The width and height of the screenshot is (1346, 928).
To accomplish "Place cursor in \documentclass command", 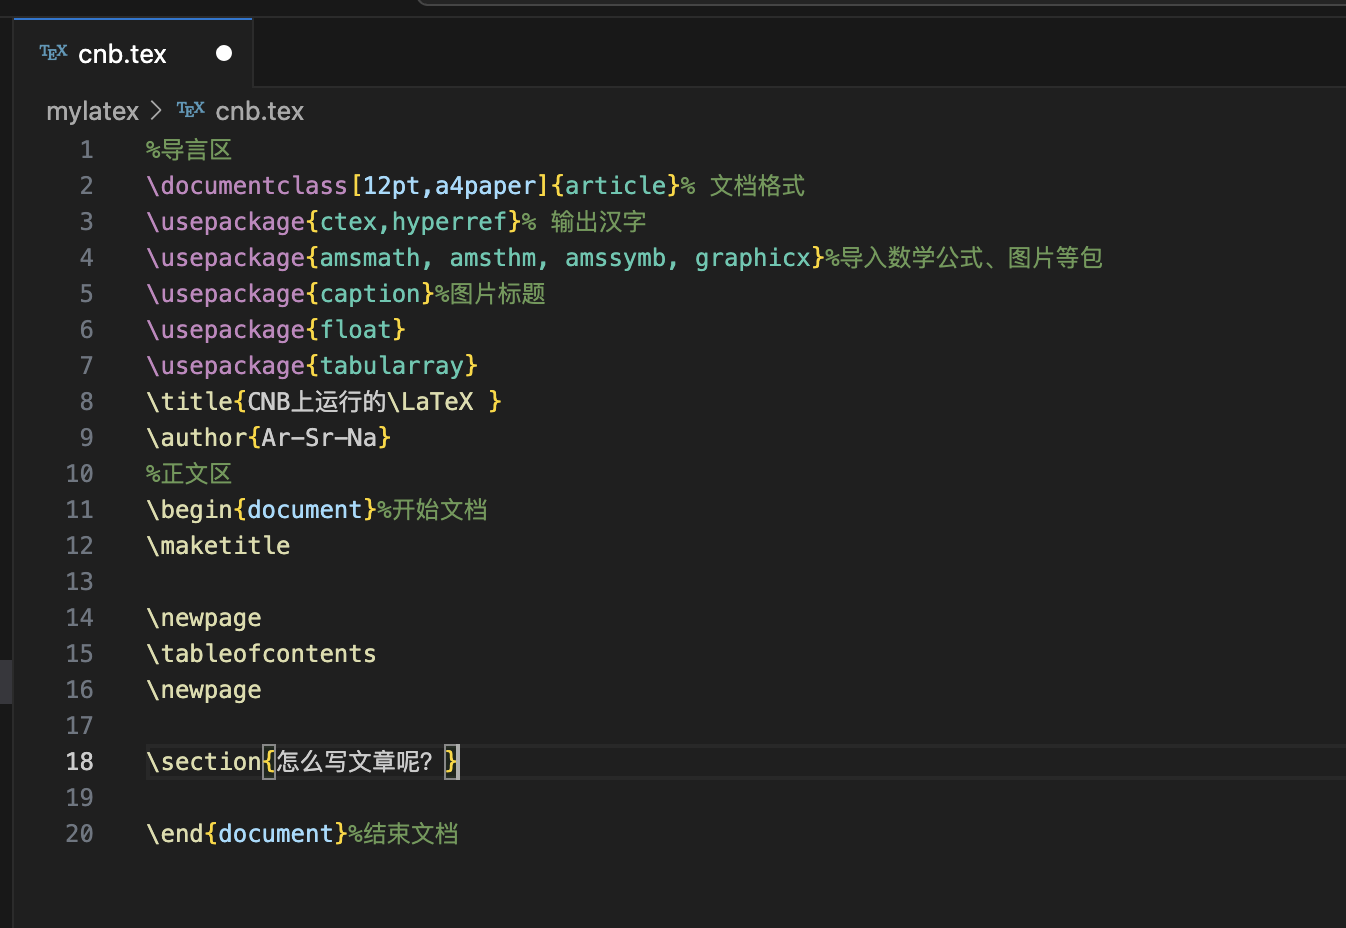I will (247, 186).
